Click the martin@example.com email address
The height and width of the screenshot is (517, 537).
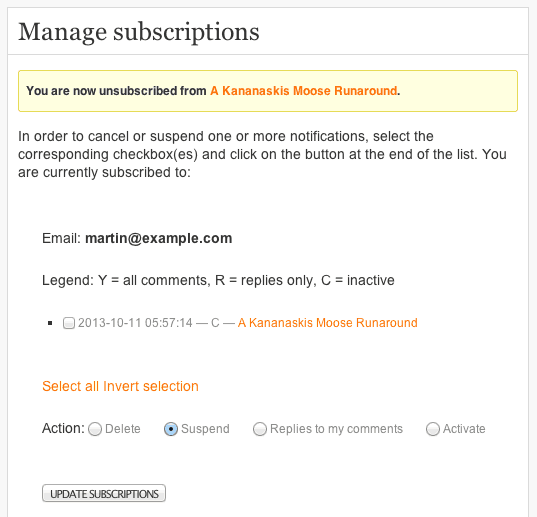pyautogui.click(x=159, y=238)
